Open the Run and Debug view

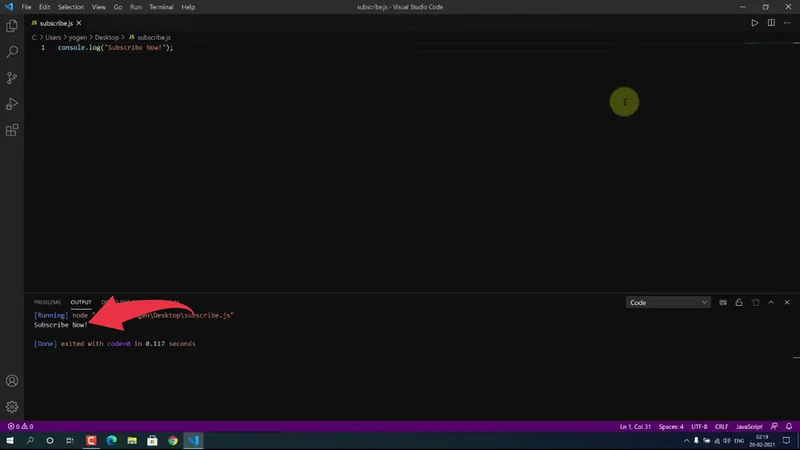(12, 104)
